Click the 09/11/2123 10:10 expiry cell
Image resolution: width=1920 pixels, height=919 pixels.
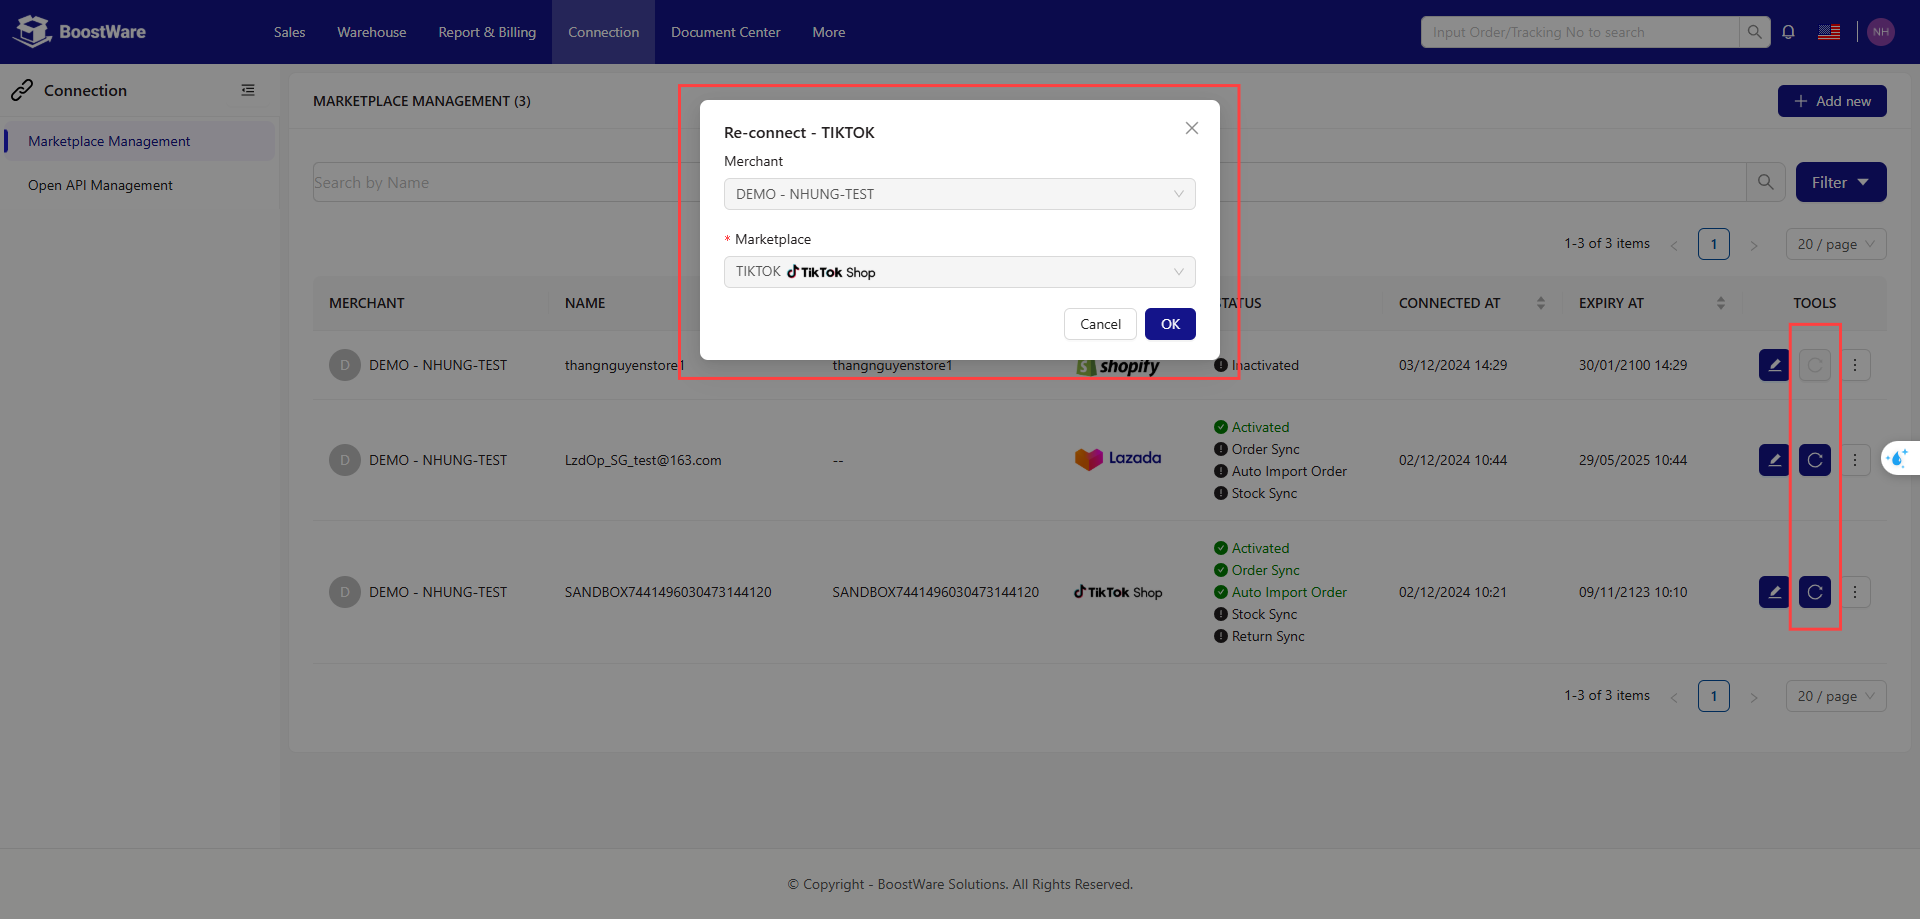(x=1633, y=592)
